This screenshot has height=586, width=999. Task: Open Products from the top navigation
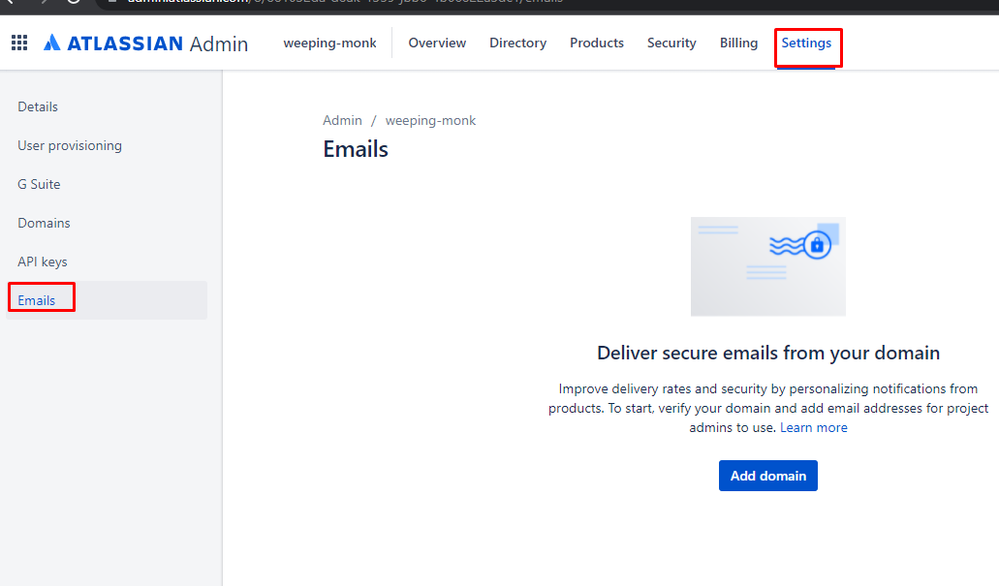pyautogui.click(x=596, y=42)
